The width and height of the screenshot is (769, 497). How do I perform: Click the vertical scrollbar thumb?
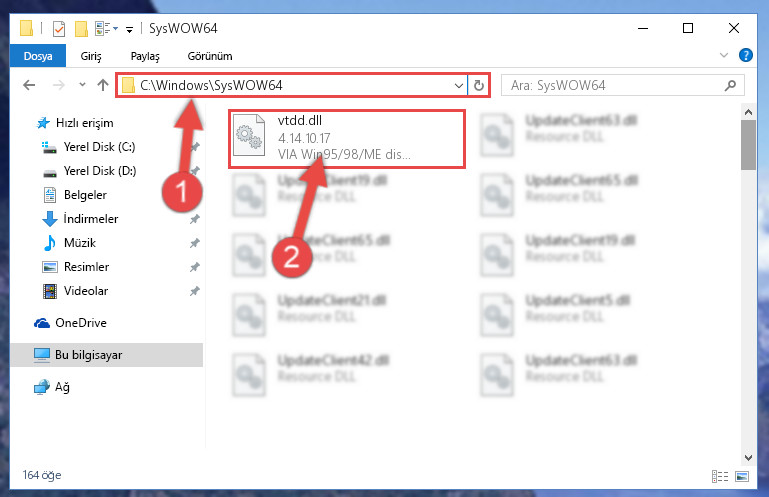click(x=748, y=145)
